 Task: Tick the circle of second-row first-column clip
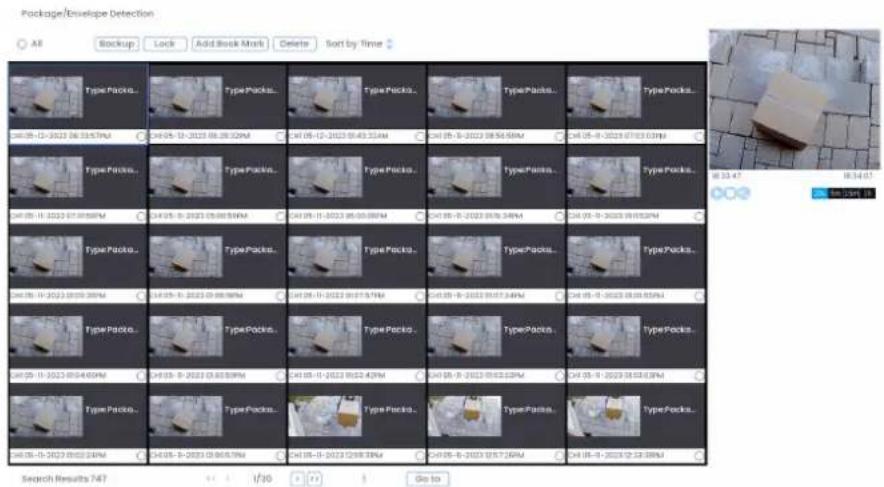(141, 216)
